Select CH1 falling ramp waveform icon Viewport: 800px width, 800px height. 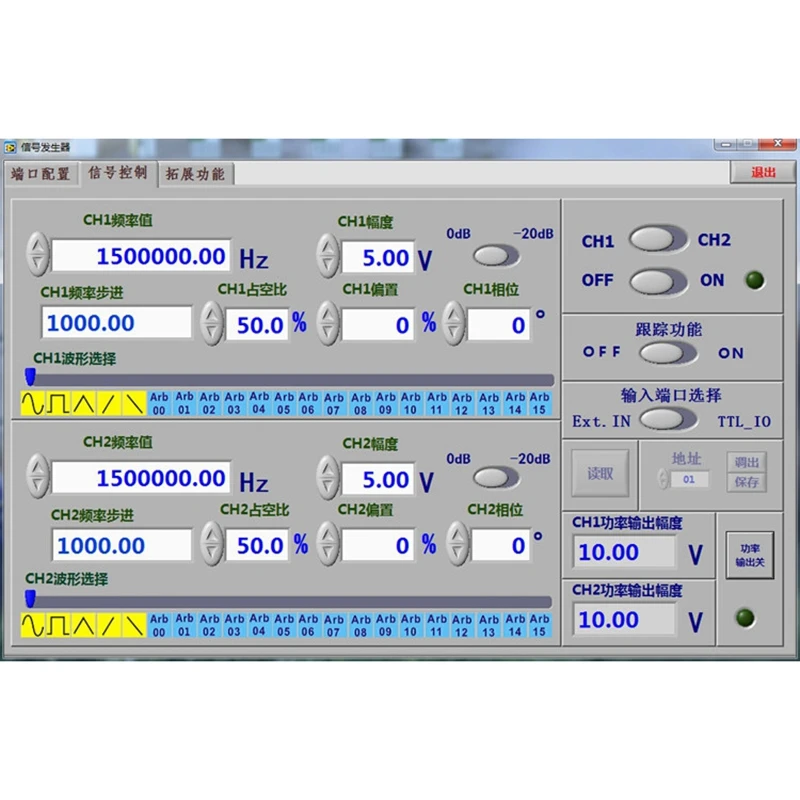[134, 404]
